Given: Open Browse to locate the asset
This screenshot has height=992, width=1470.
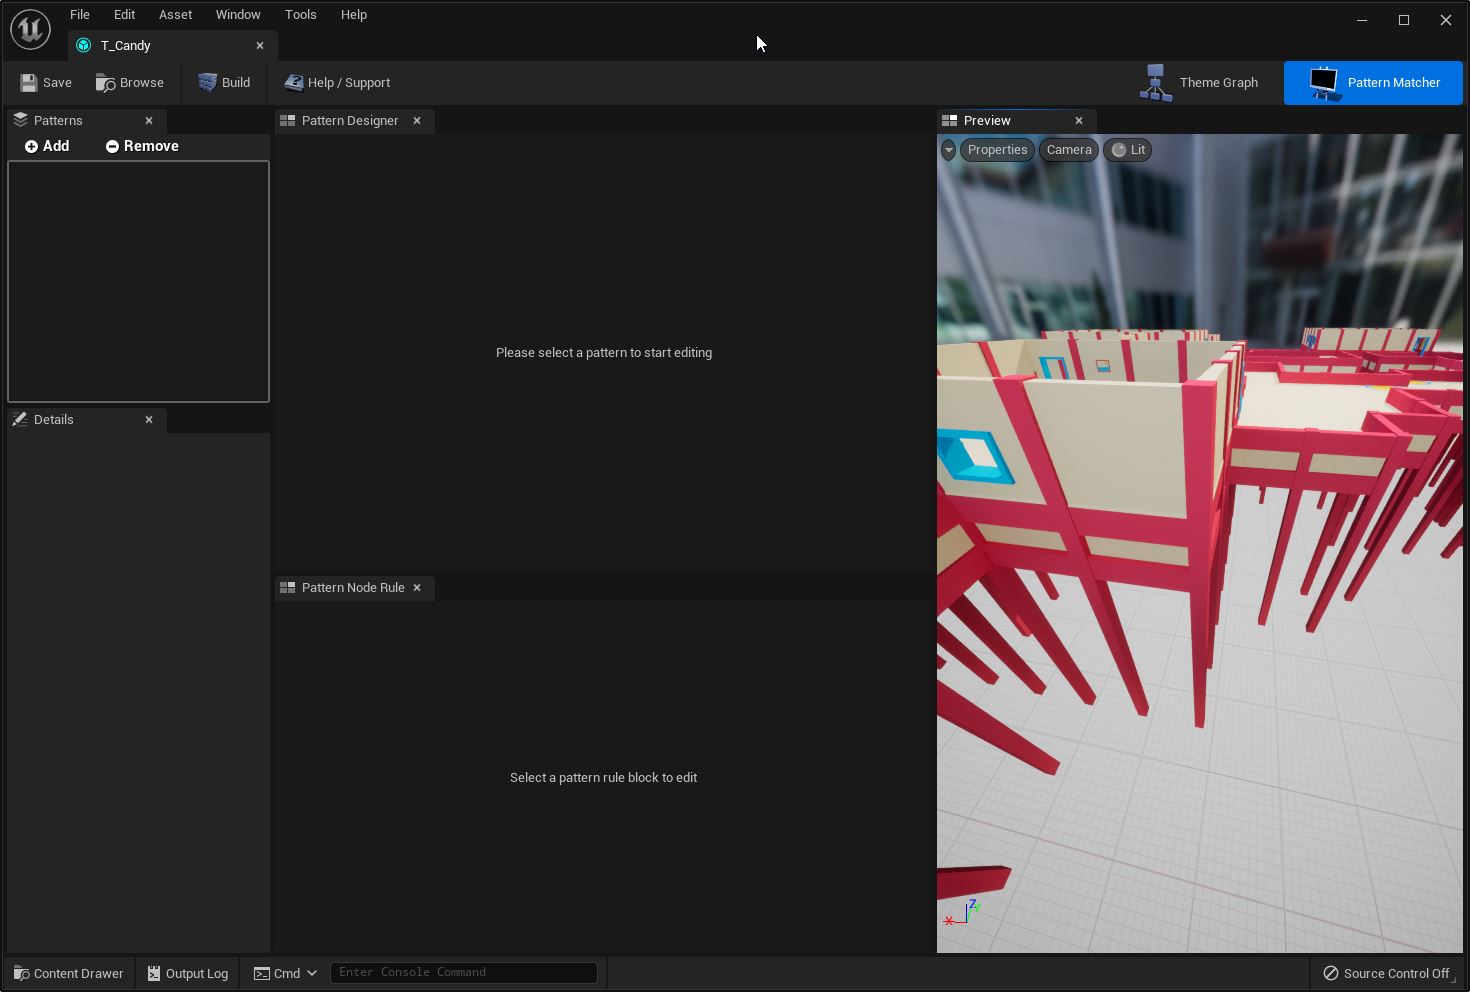Looking at the screenshot, I should (x=130, y=83).
